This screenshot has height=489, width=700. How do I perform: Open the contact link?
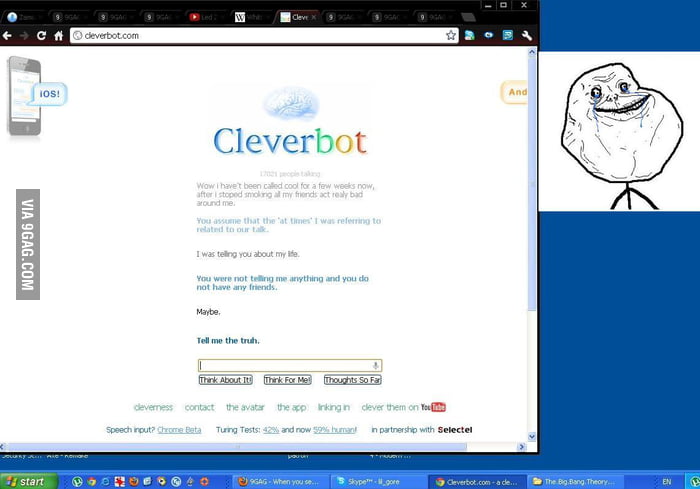click(x=200, y=407)
